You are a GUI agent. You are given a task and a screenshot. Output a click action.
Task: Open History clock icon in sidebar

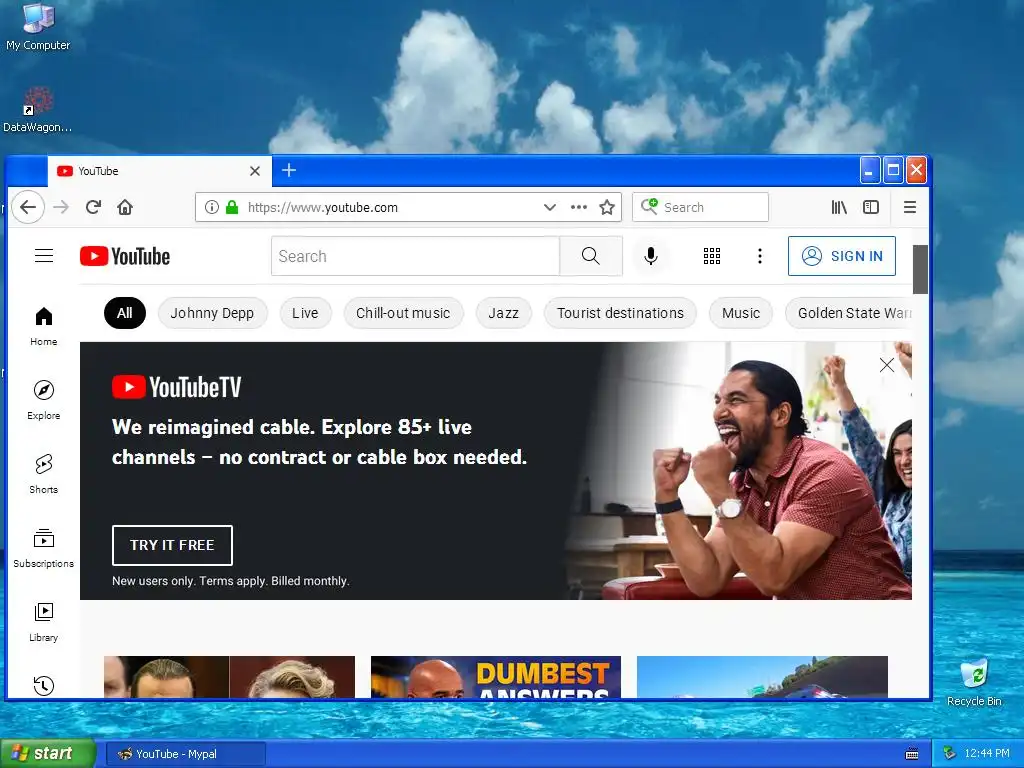44,685
